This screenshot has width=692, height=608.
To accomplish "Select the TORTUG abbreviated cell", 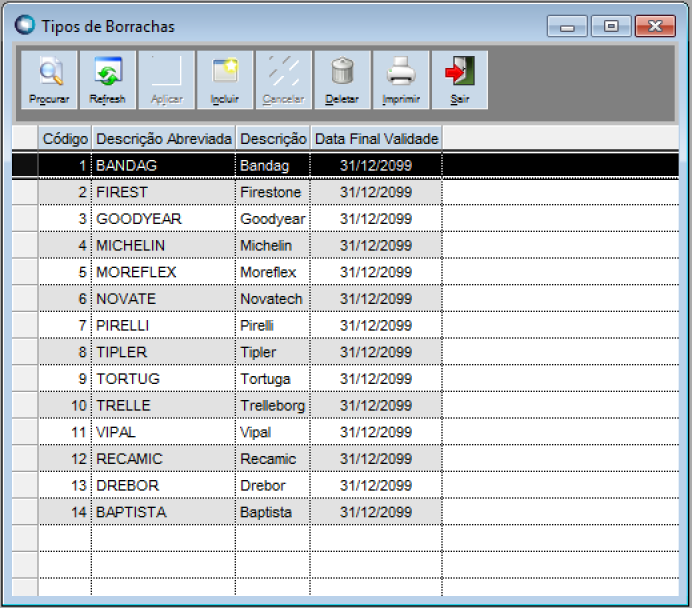I will [163, 379].
